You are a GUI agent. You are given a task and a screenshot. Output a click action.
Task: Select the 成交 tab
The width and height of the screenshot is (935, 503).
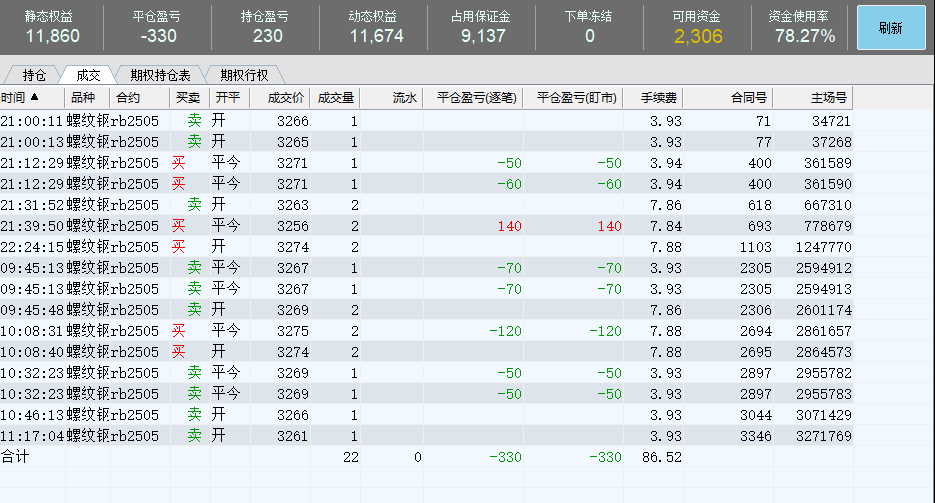pyautogui.click(x=88, y=75)
